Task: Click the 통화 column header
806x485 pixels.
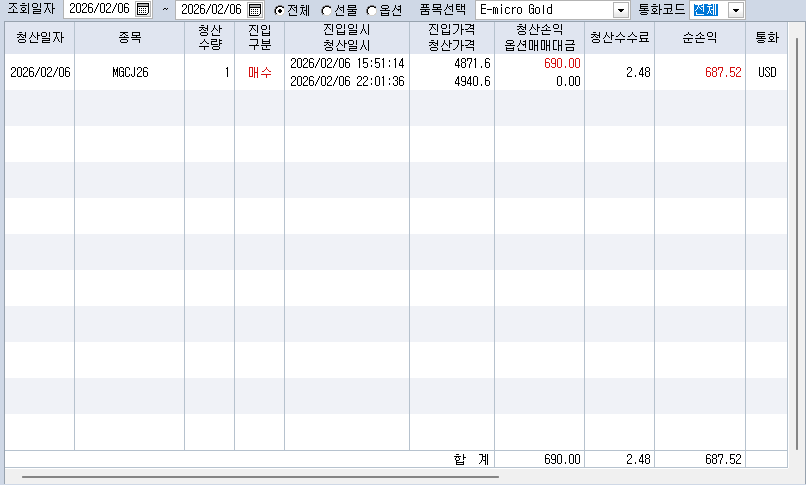Action: point(766,38)
